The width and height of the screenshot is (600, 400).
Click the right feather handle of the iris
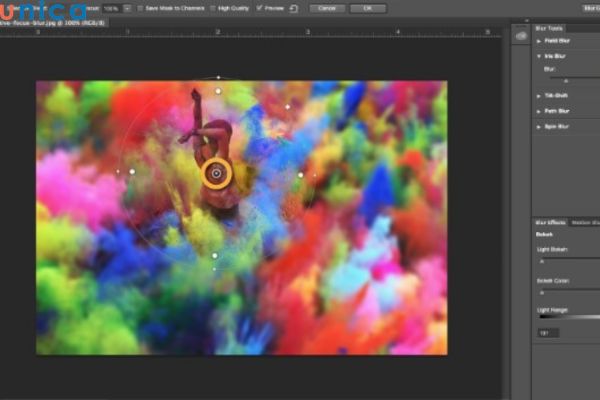coord(300,175)
